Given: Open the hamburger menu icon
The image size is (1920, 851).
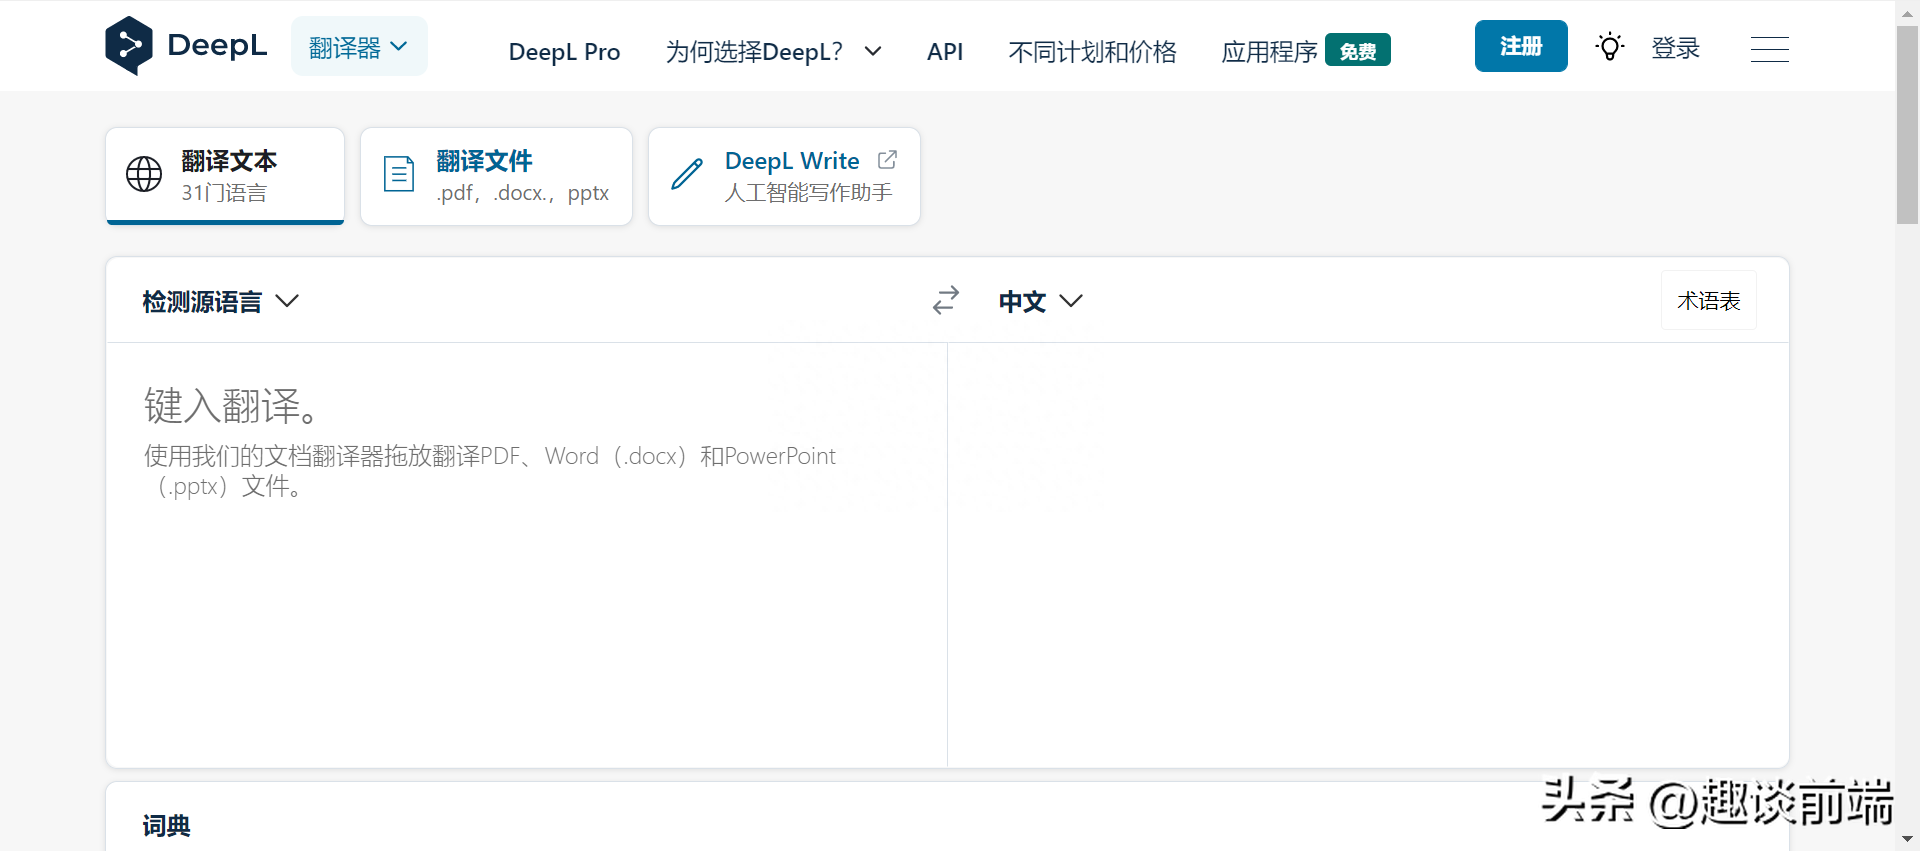Looking at the screenshot, I should [1770, 49].
